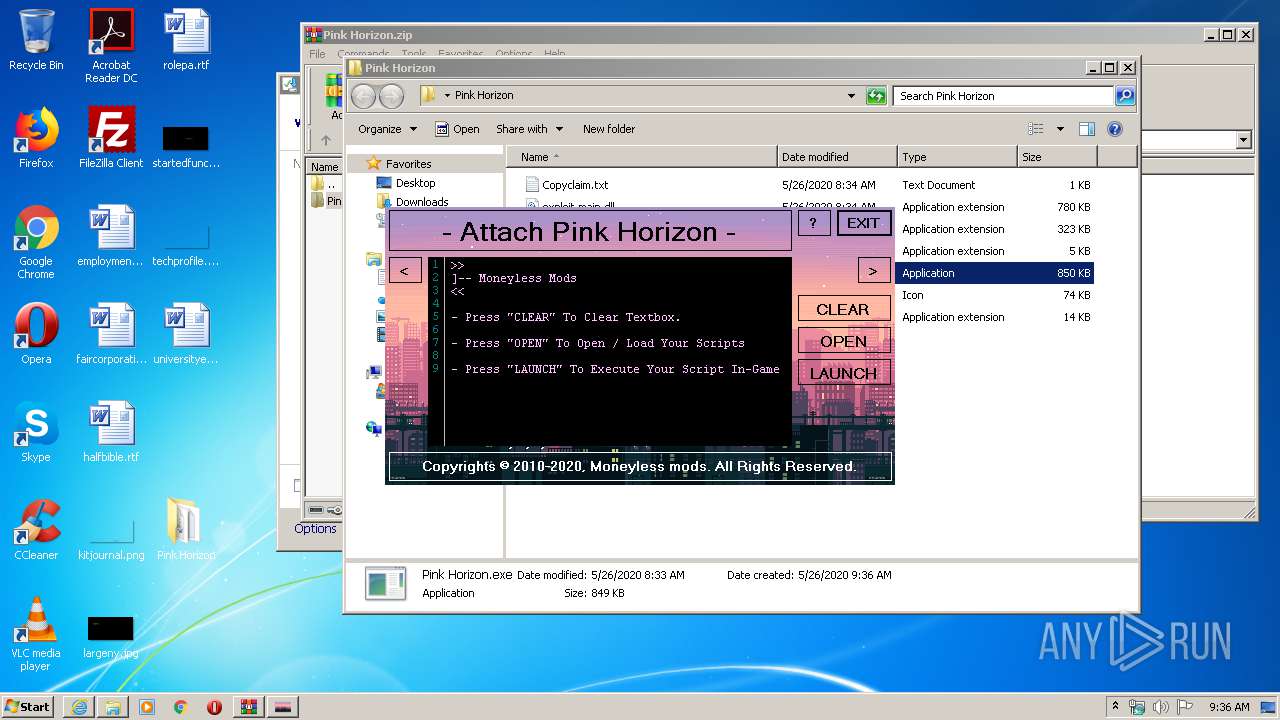Viewport: 1280px width, 720px height.
Task: Open Action Center flag icon
Action: tap(1184, 707)
